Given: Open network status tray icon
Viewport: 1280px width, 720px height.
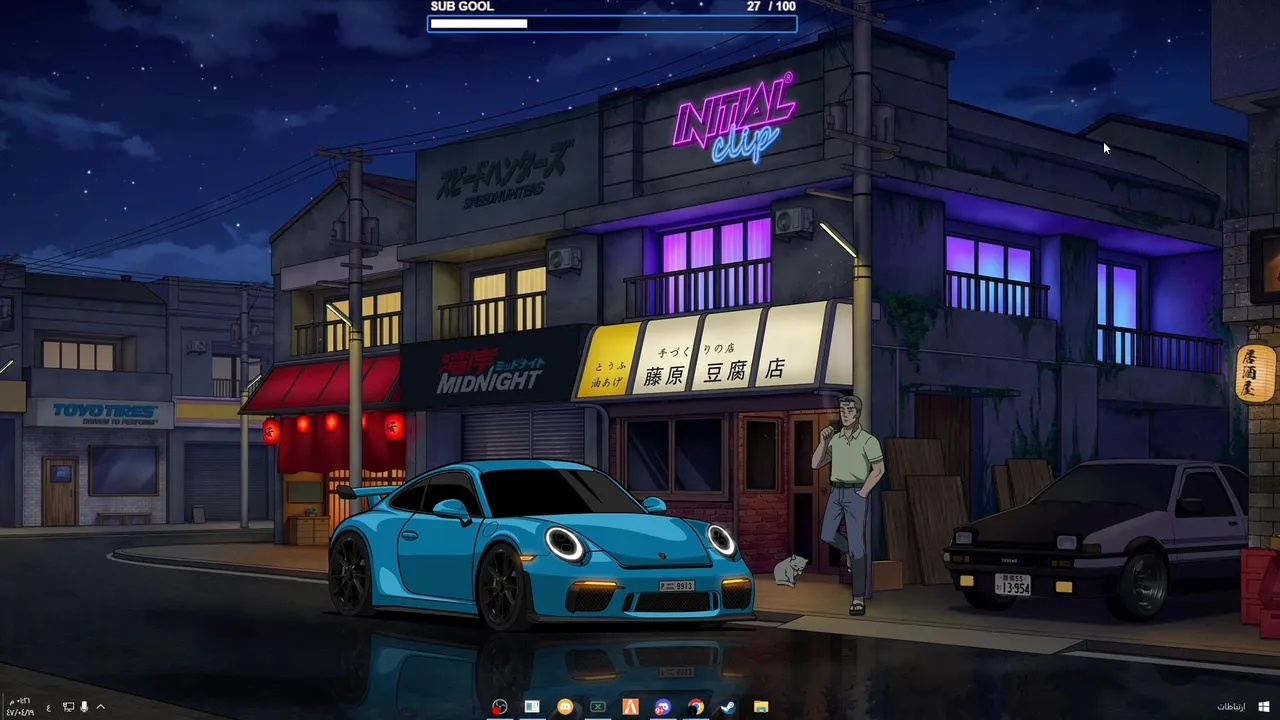Looking at the screenshot, I should click(68, 707).
